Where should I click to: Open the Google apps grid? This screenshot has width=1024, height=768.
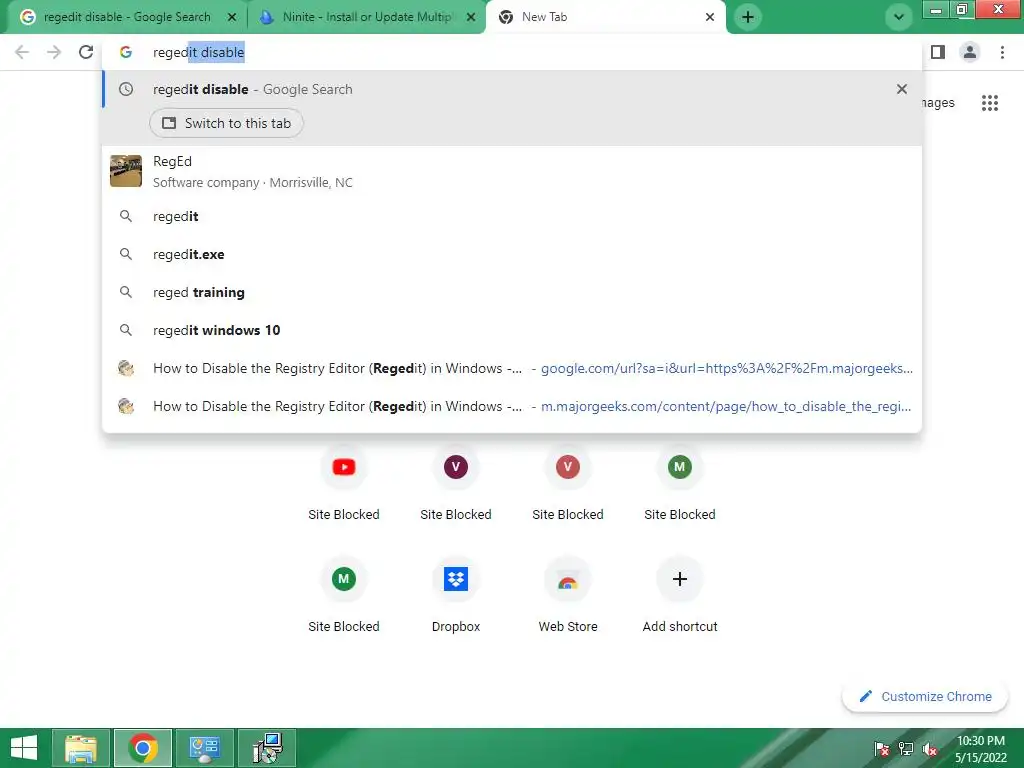[x=990, y=103]
